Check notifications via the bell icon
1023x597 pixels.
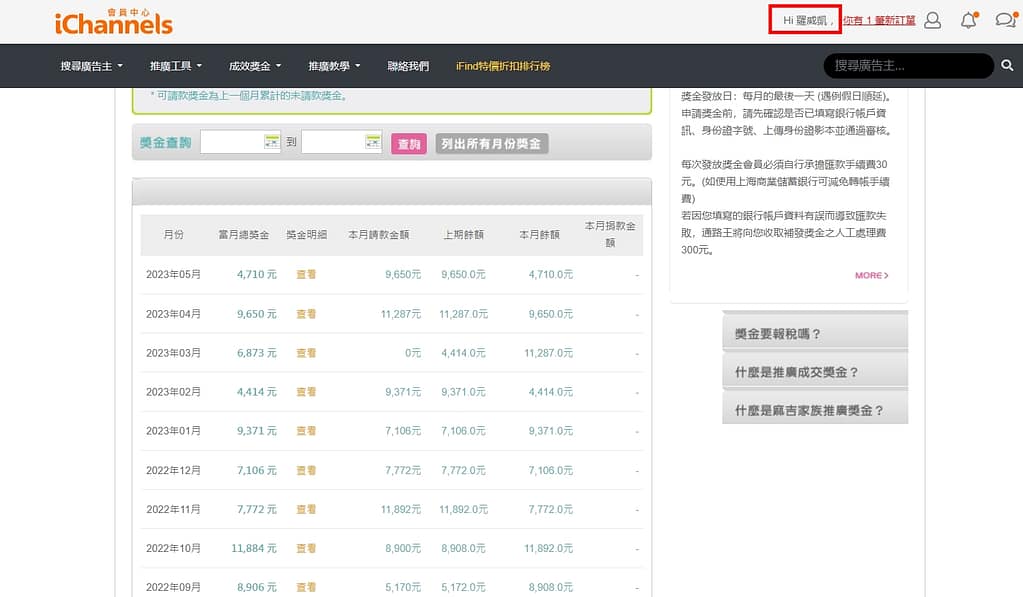pos(967,19)
